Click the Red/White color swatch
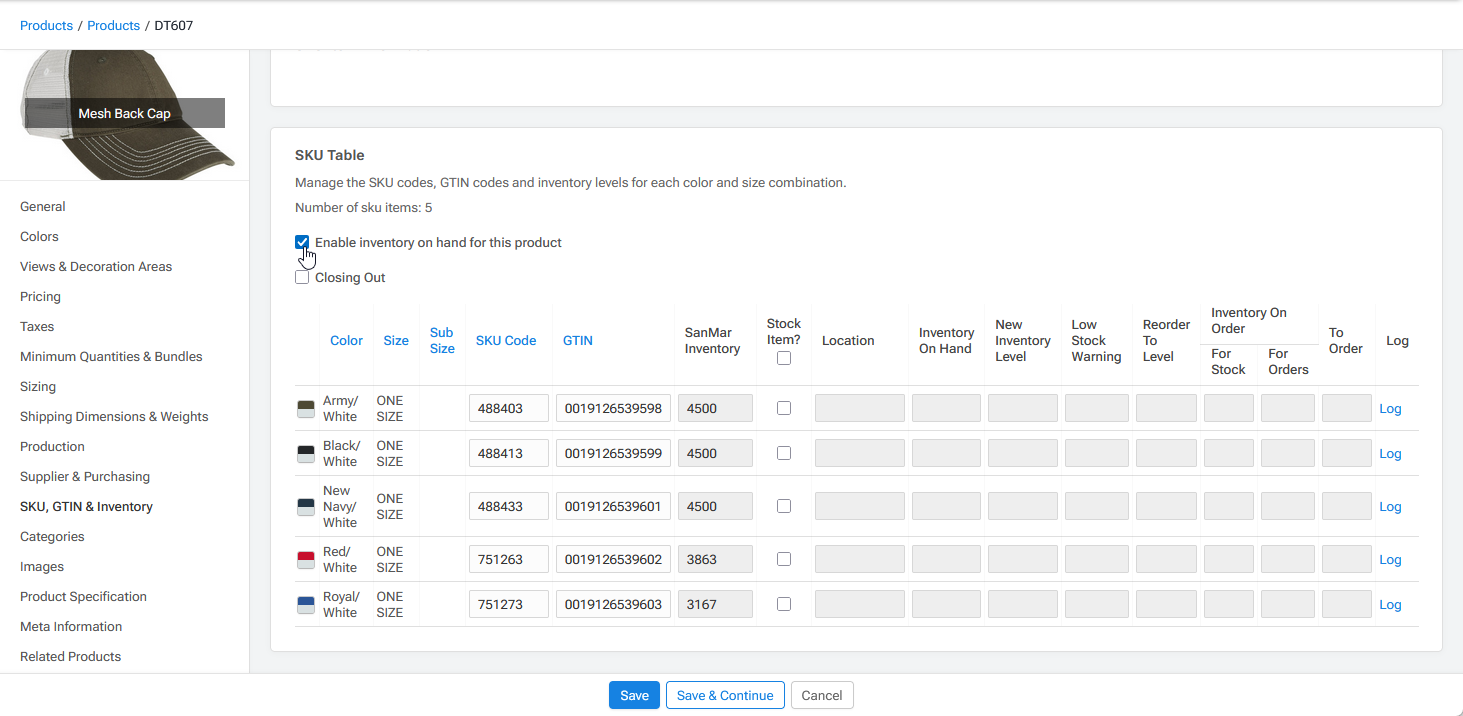1463x716 pixels. [305, 559]
